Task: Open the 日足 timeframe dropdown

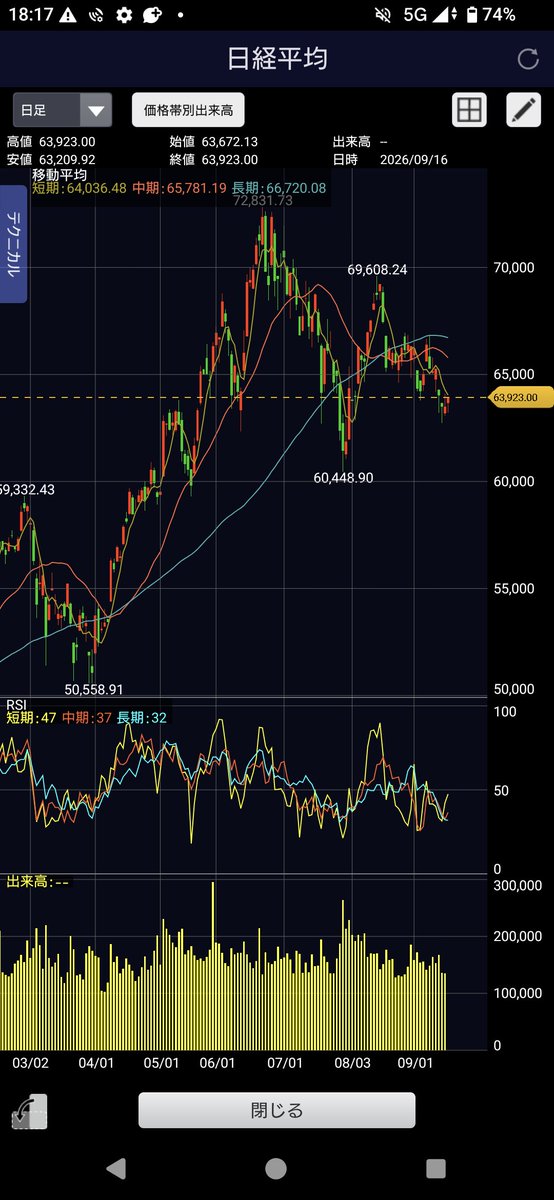Action: [x=62, y=110]
